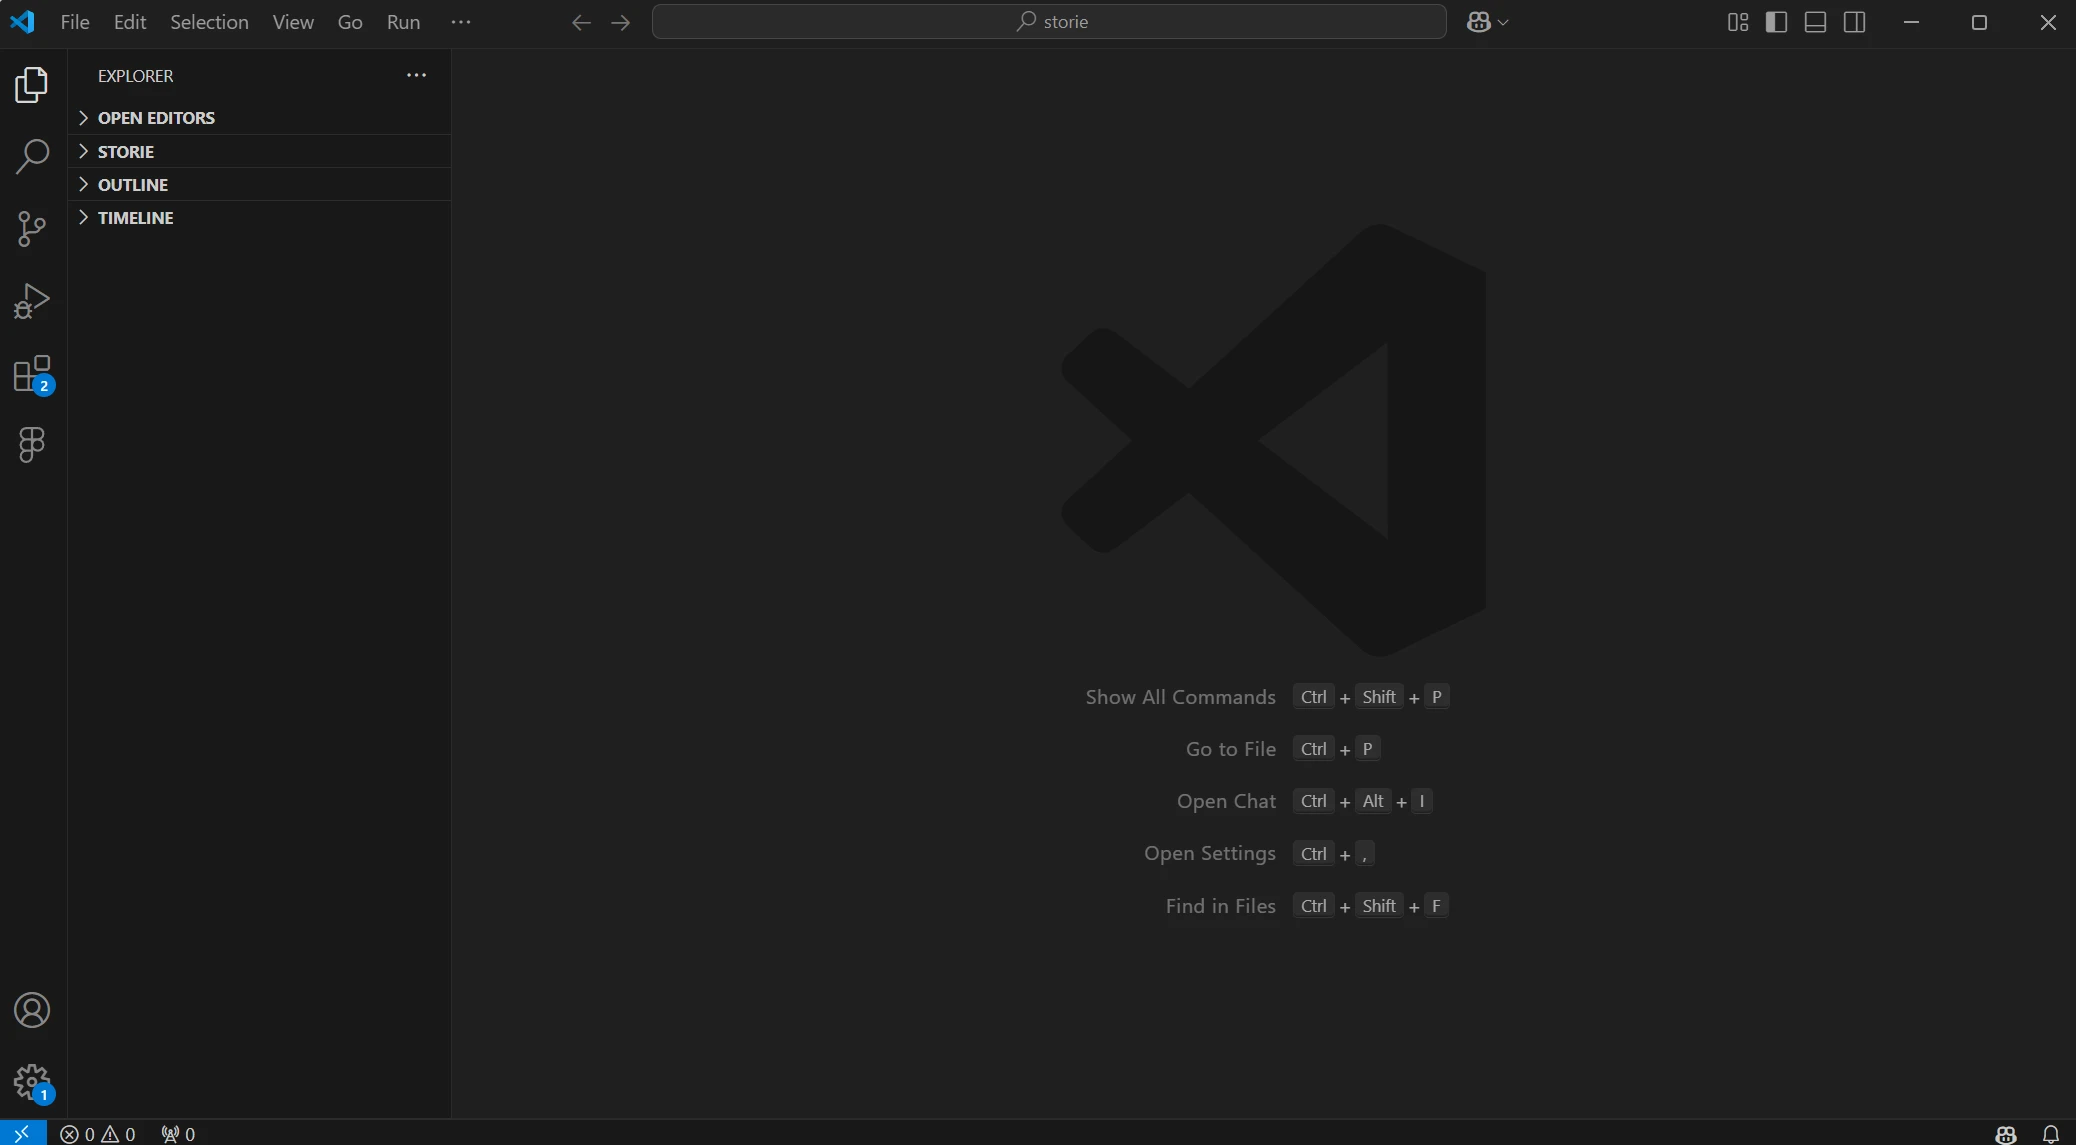Open remote window from status bar
The width and height of the screenshot is (2076, 1145).
click(22, 1133)
